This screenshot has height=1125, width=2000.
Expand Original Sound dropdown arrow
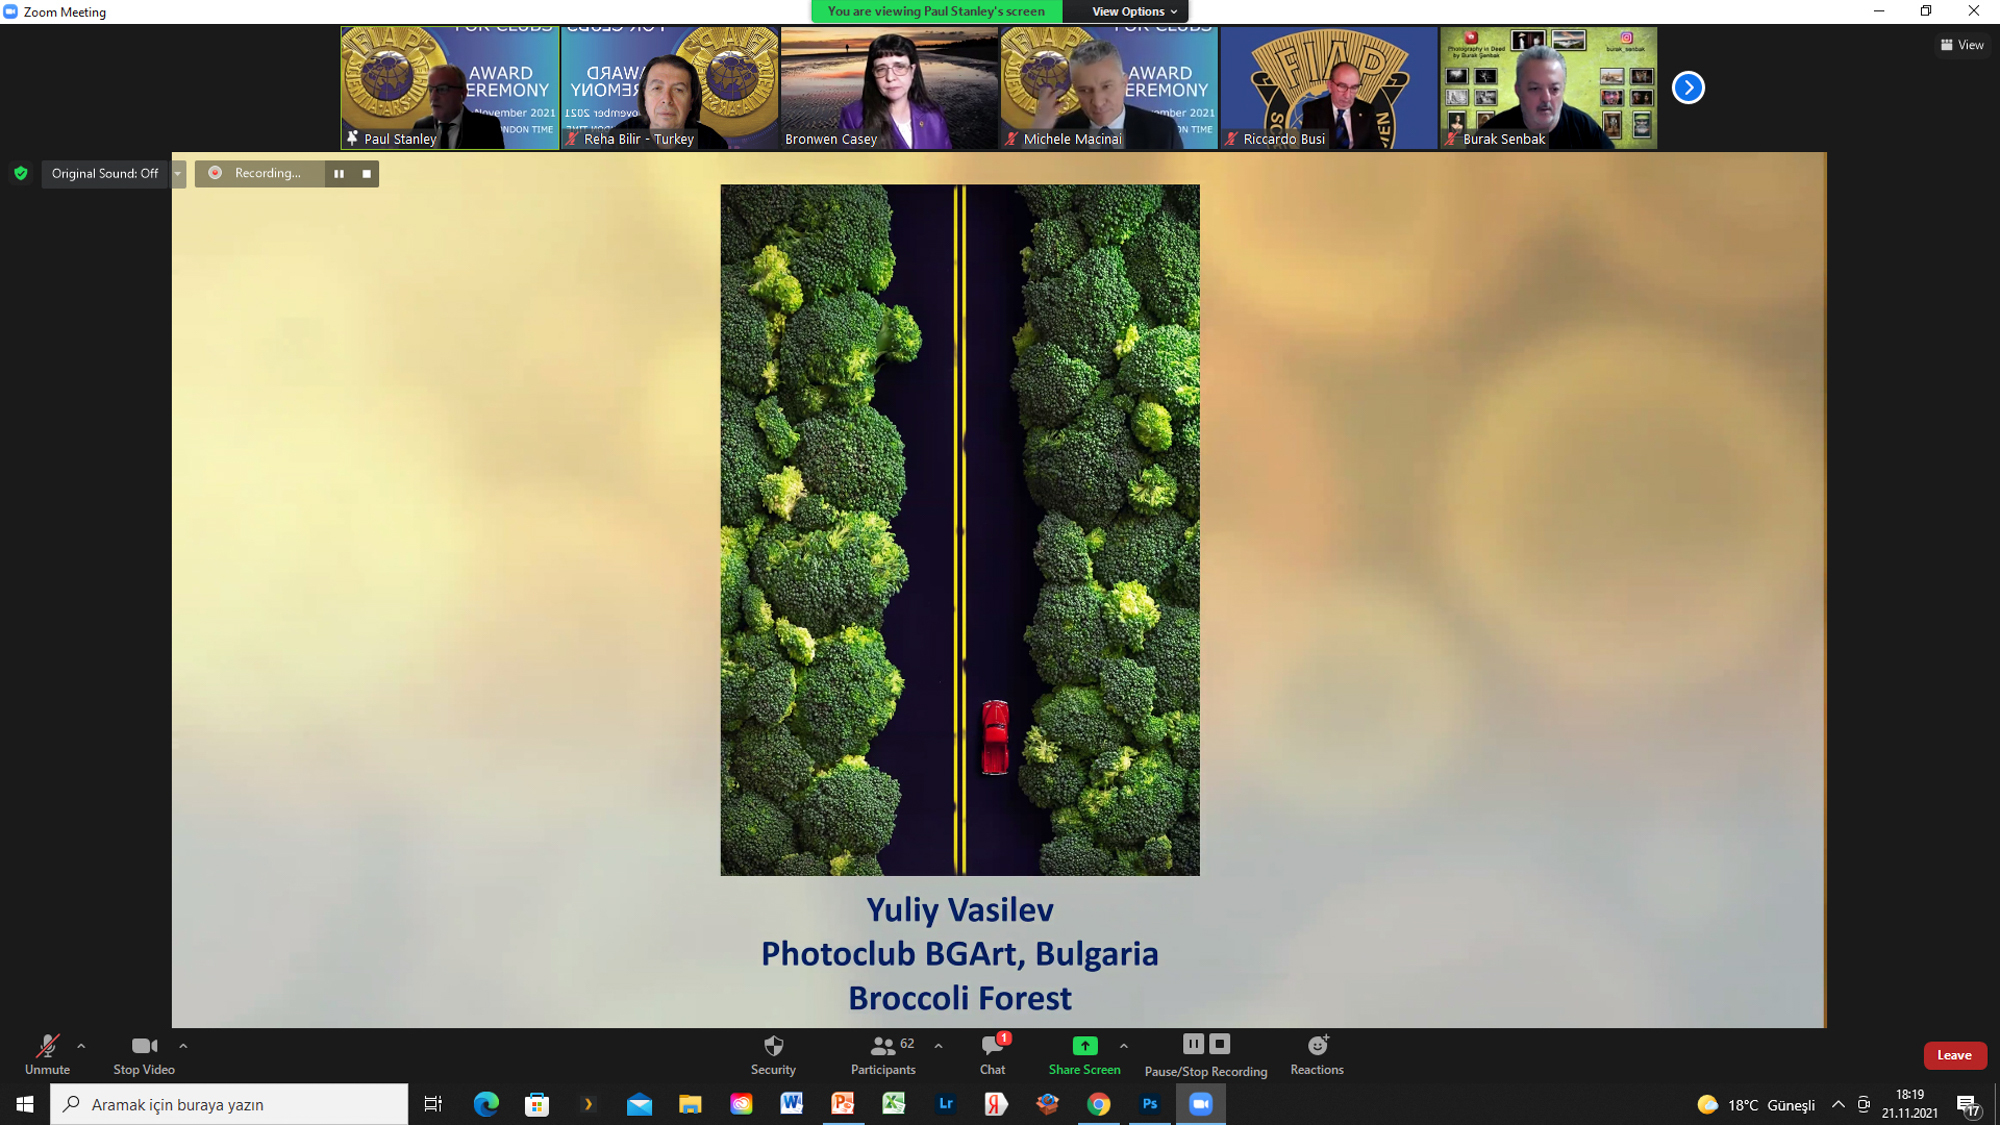tap(178, 173)
